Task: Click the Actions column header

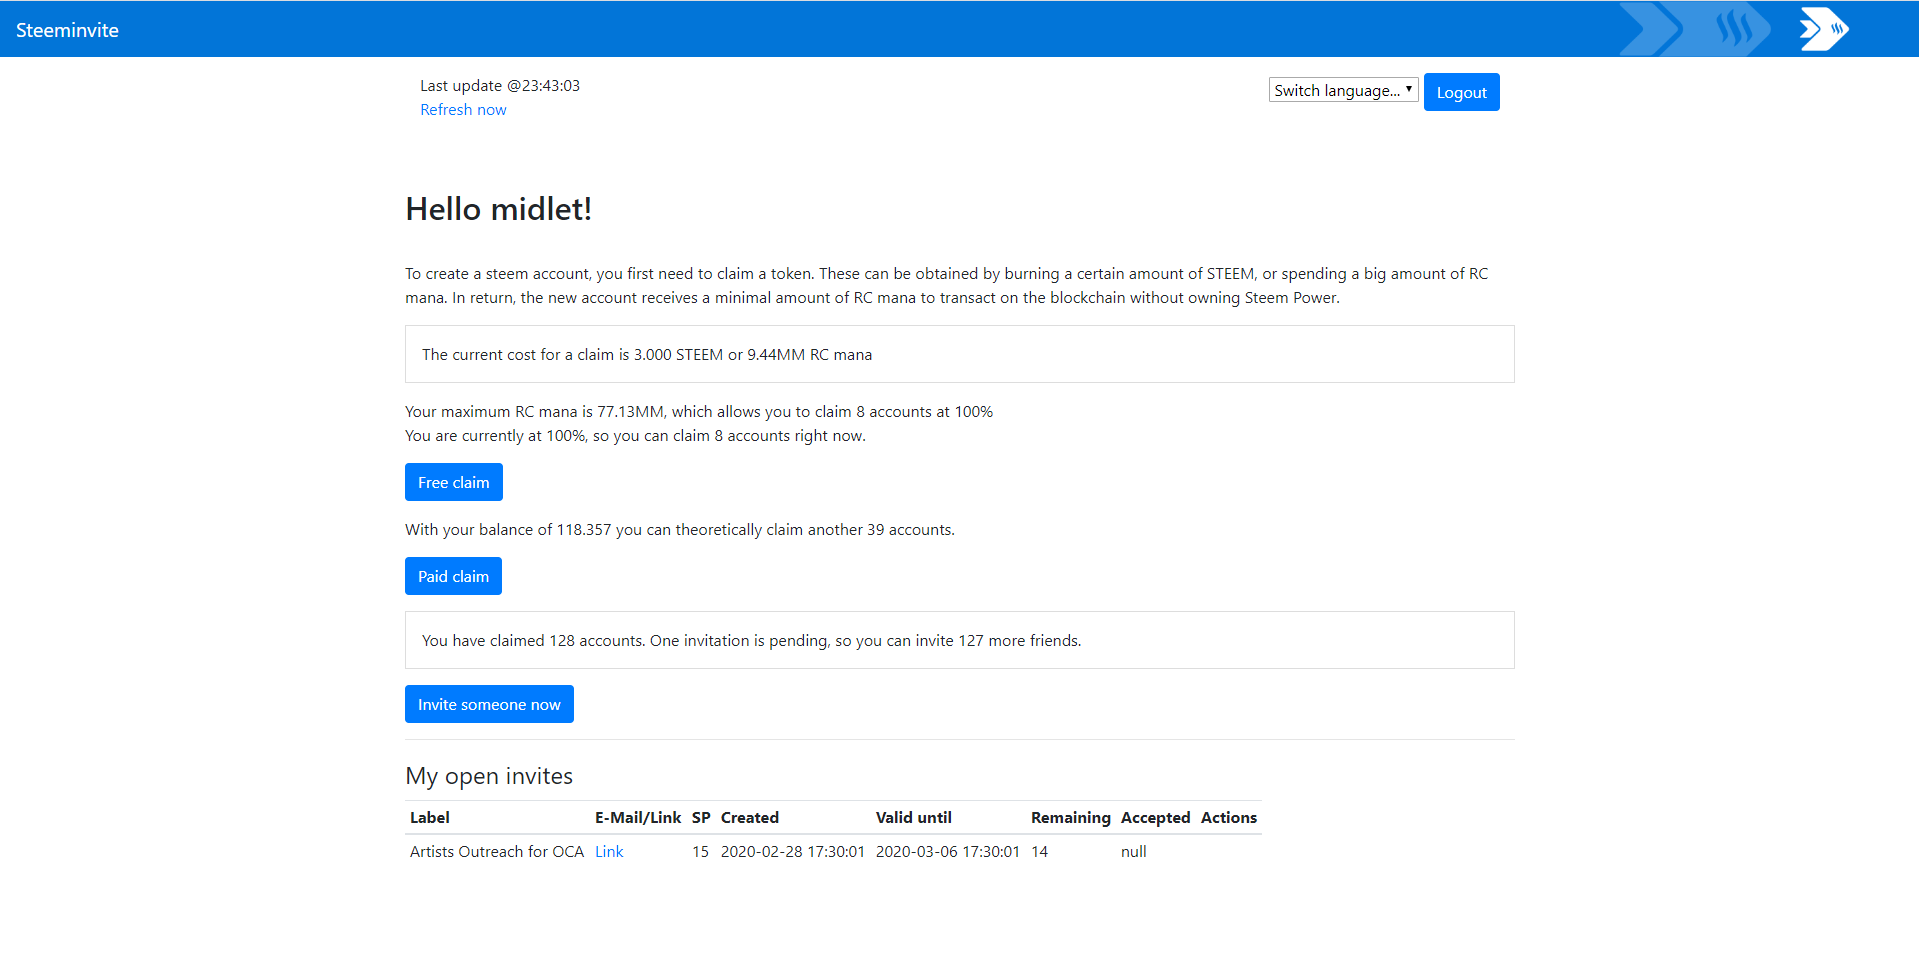Action: (1228, 818)
